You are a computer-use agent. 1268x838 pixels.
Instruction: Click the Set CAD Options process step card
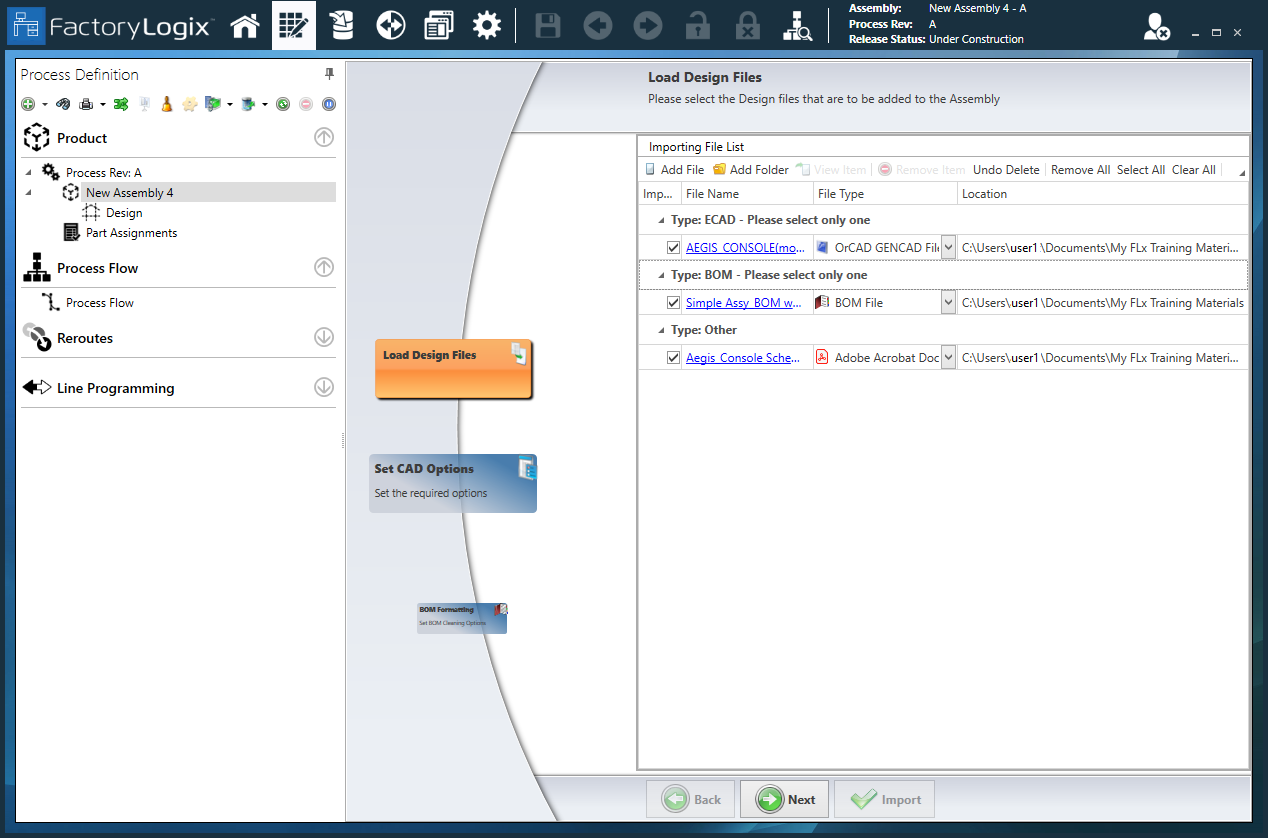coord(453,483)
